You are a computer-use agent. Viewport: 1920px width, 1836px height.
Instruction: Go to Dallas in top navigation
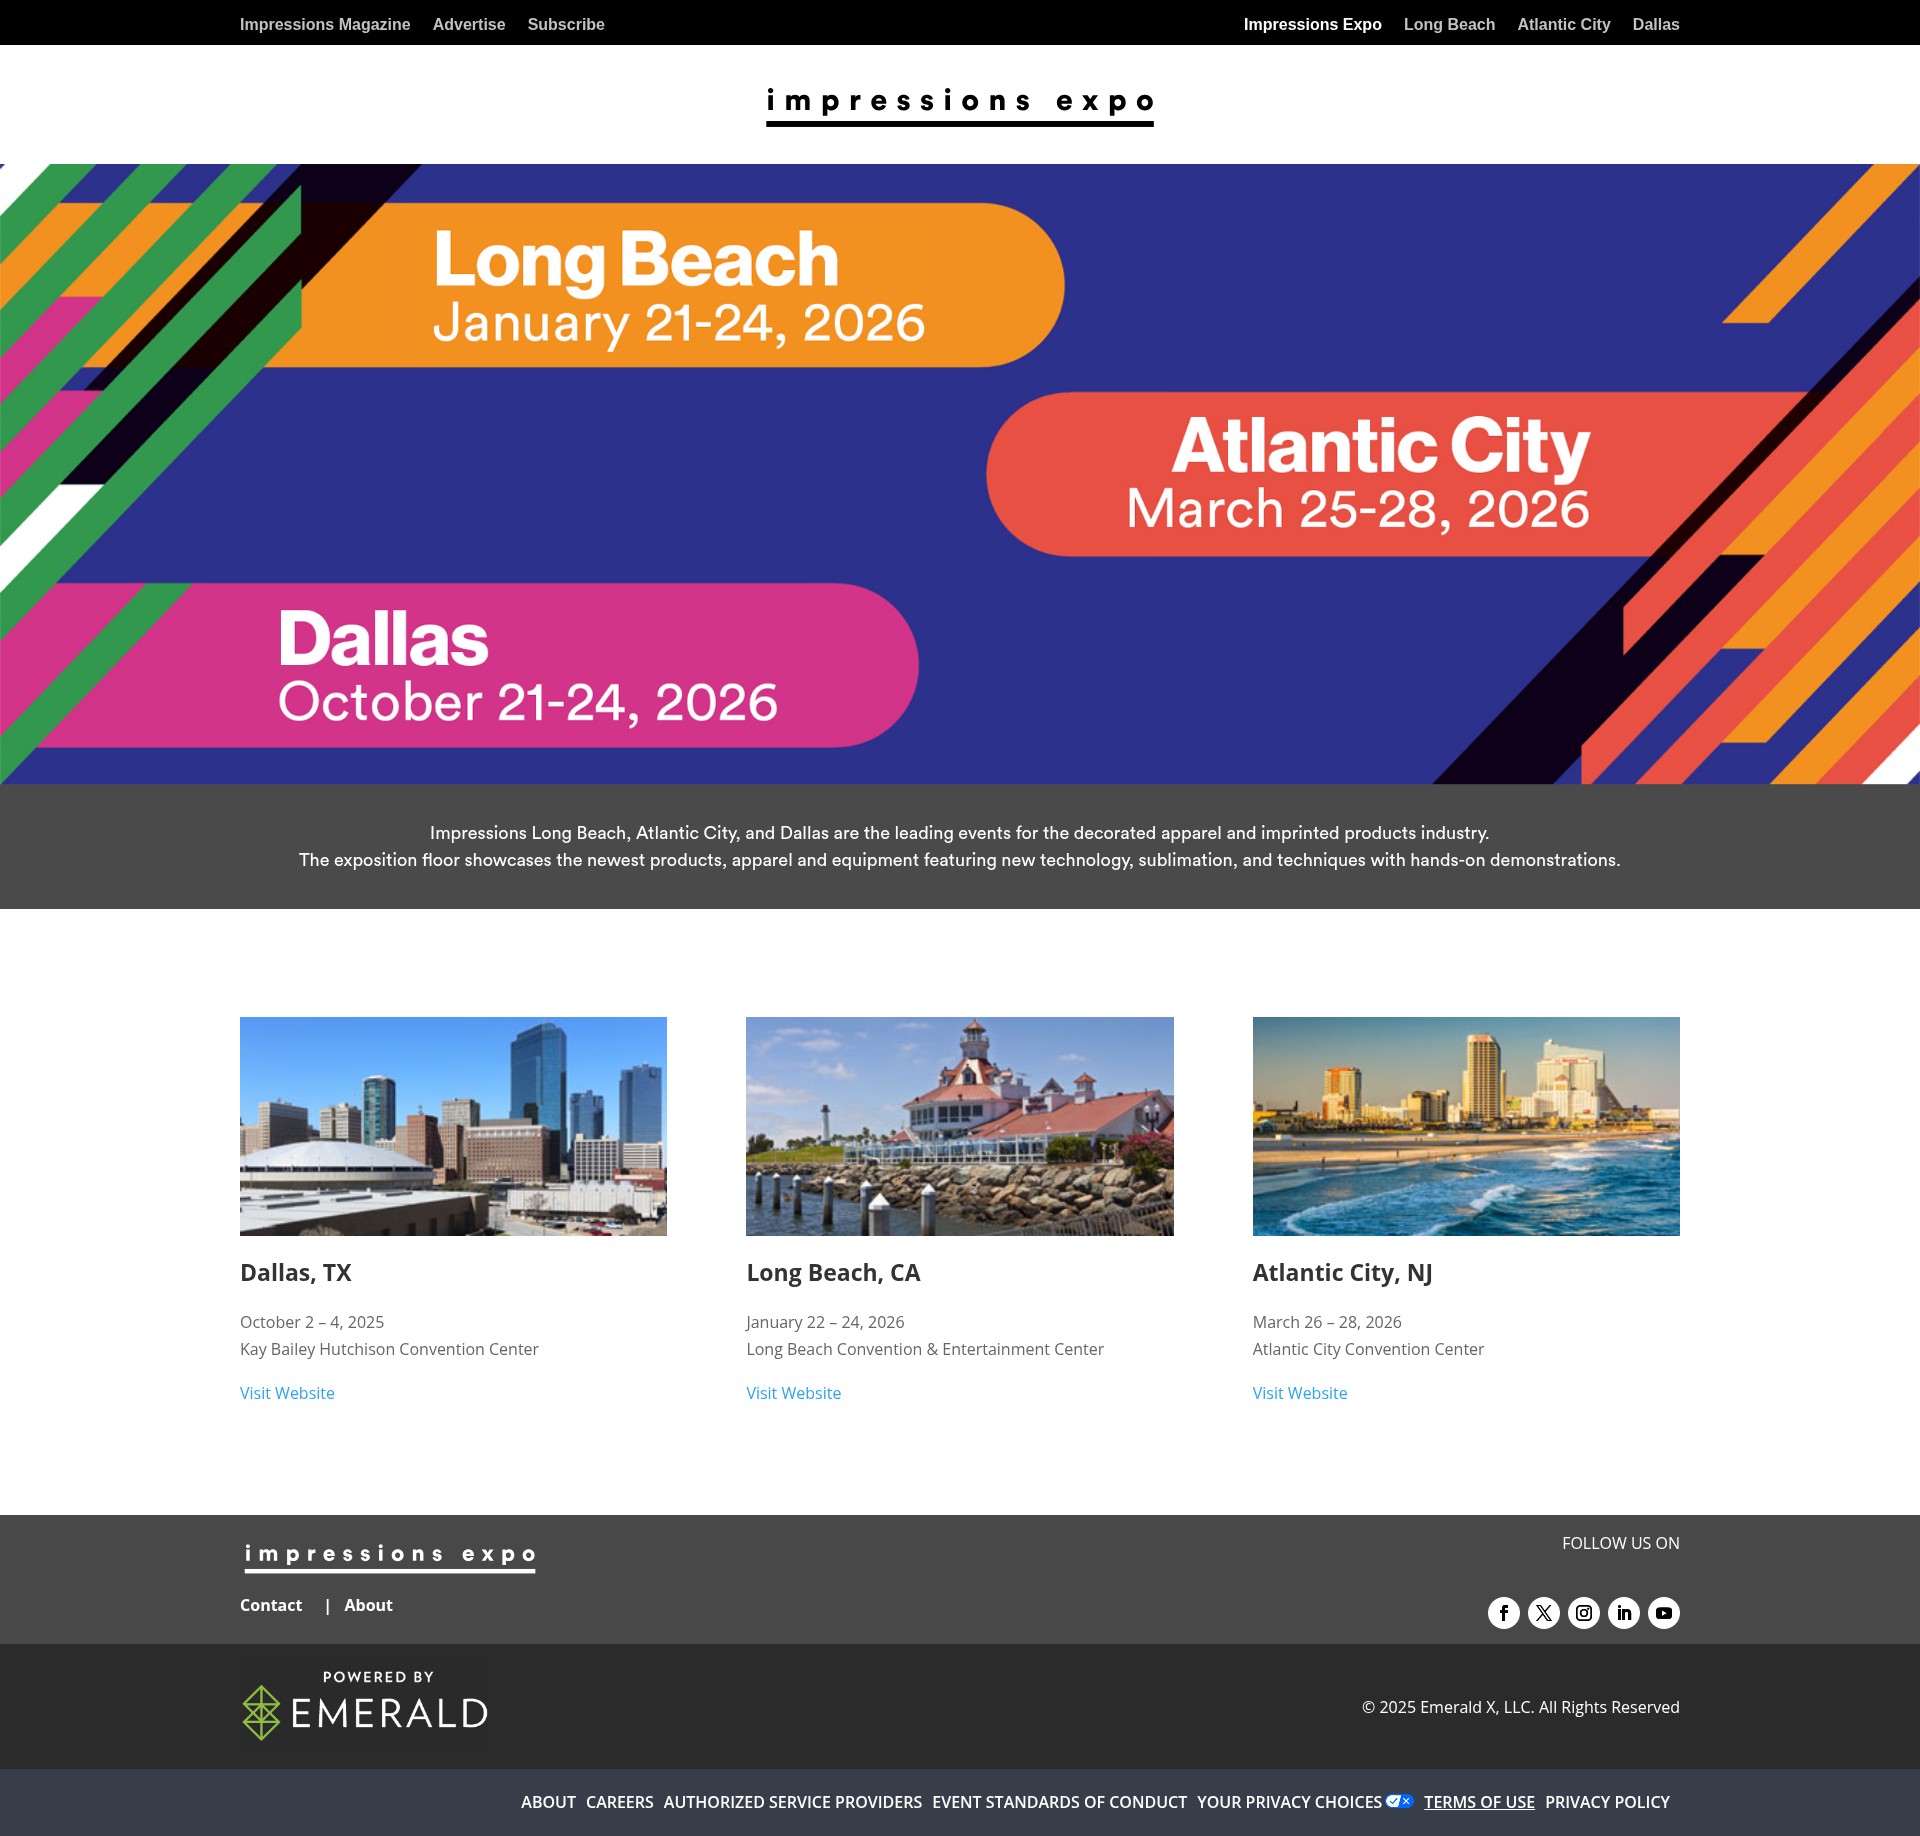[1656, 24]
